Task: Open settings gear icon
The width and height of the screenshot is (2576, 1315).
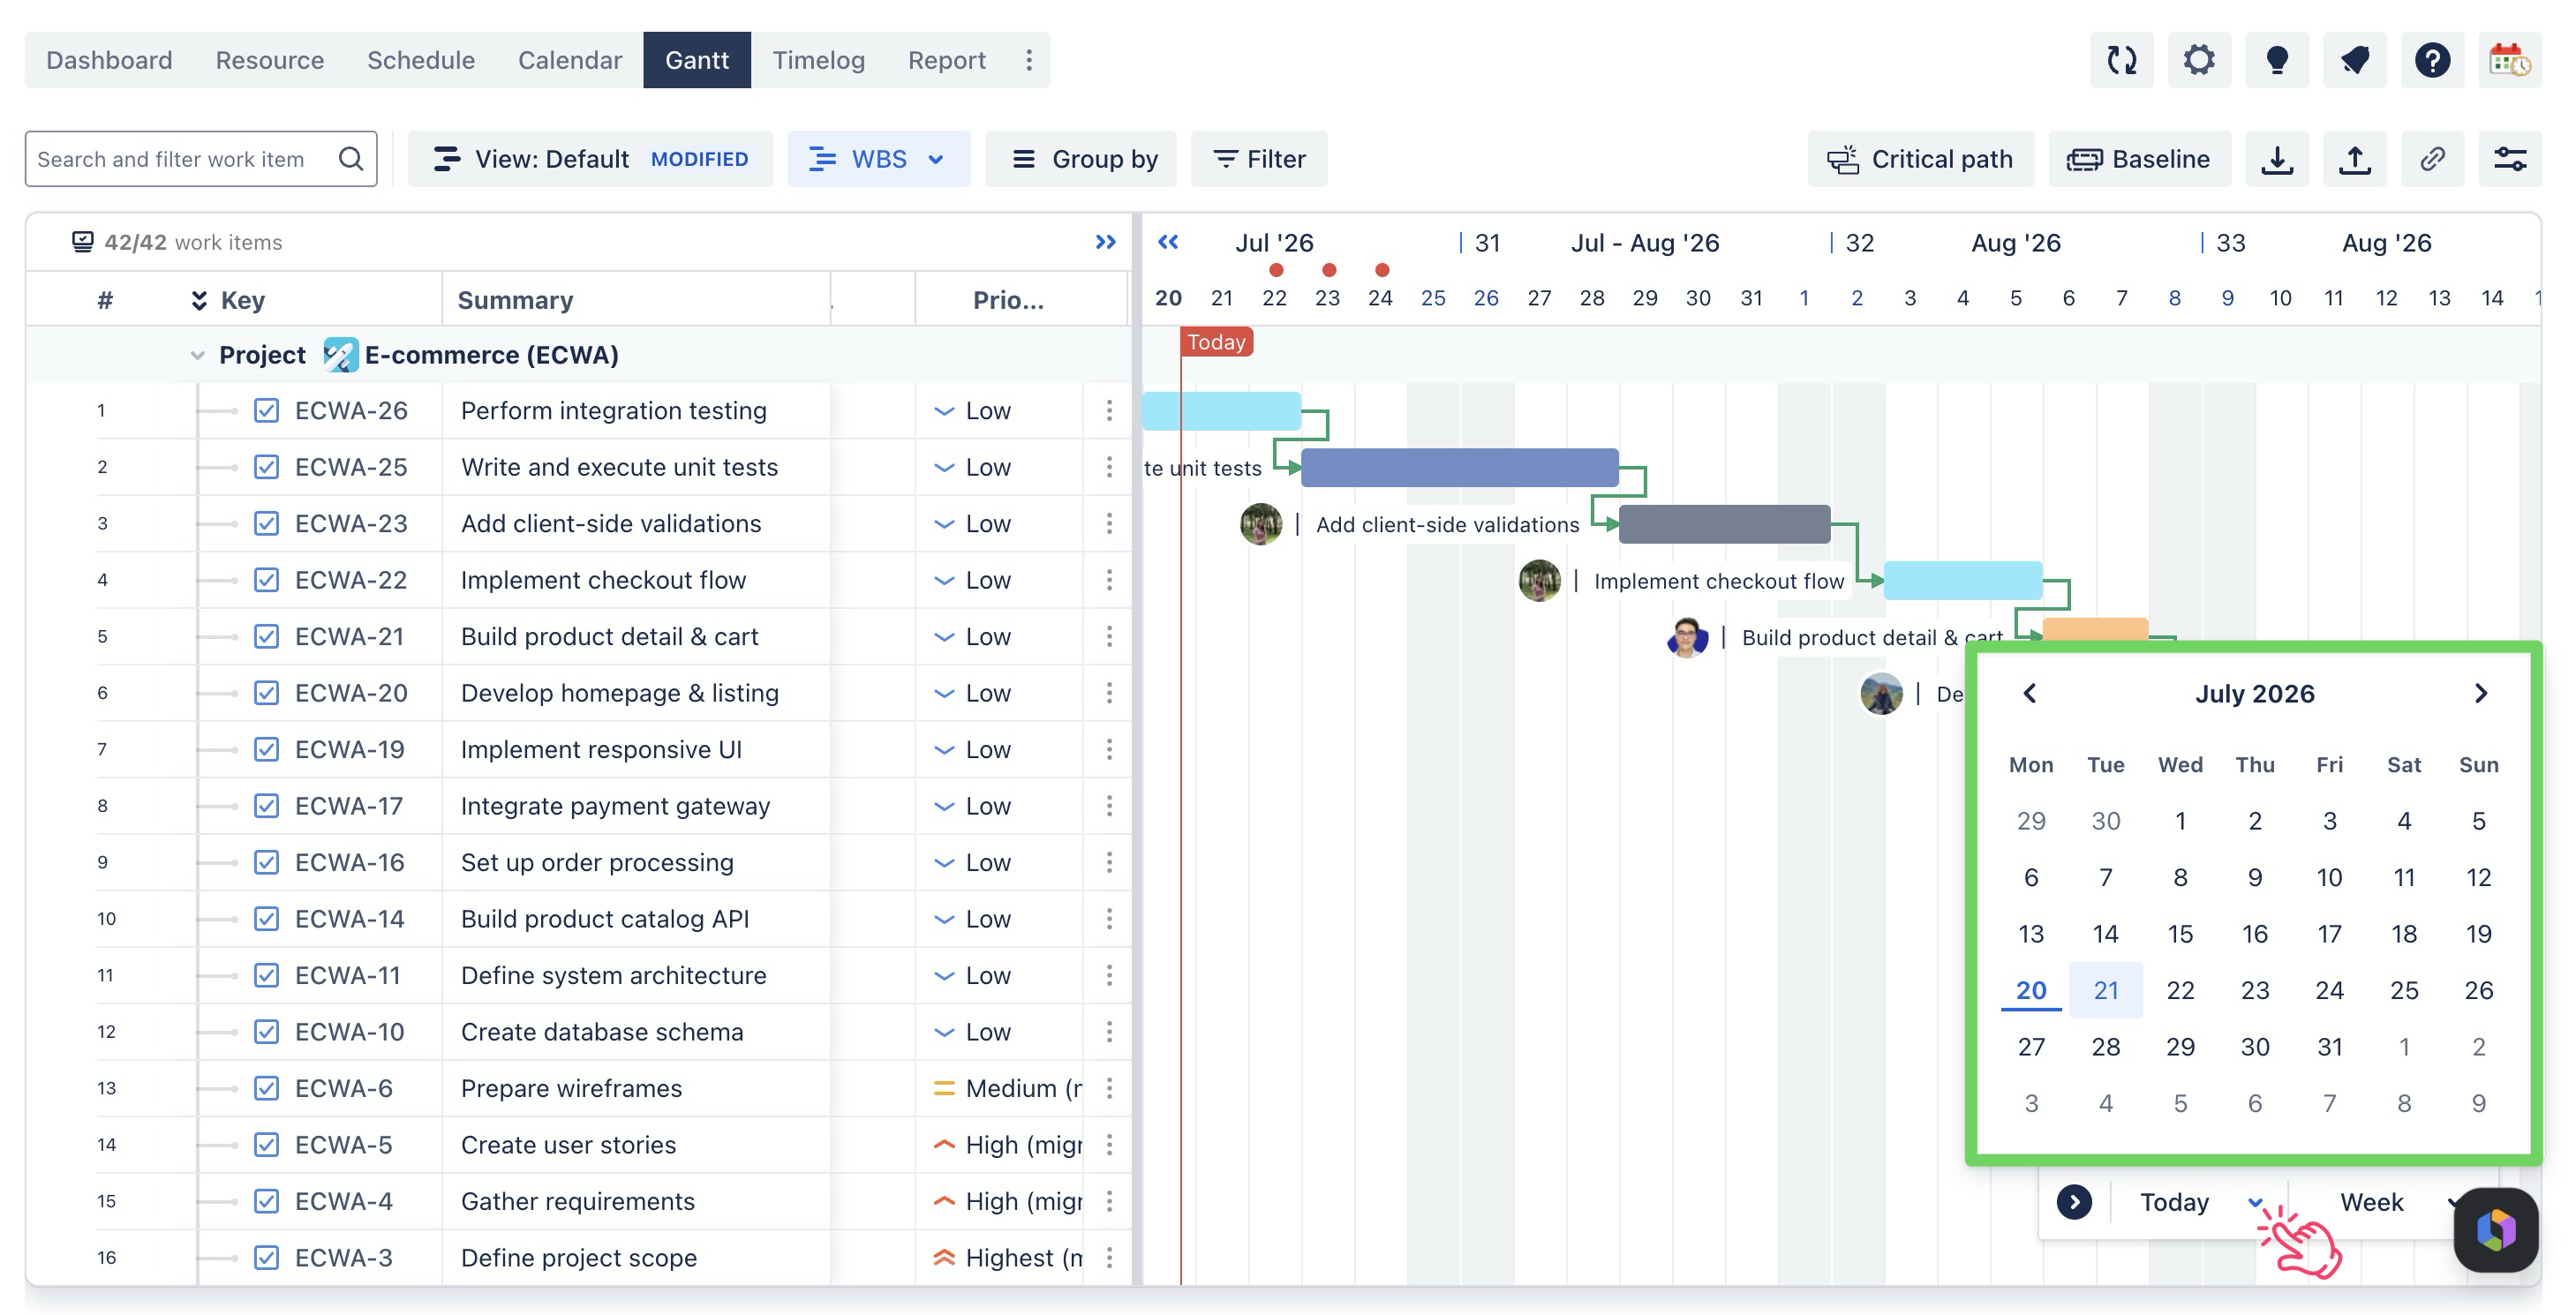Action: pos(2198,60)
